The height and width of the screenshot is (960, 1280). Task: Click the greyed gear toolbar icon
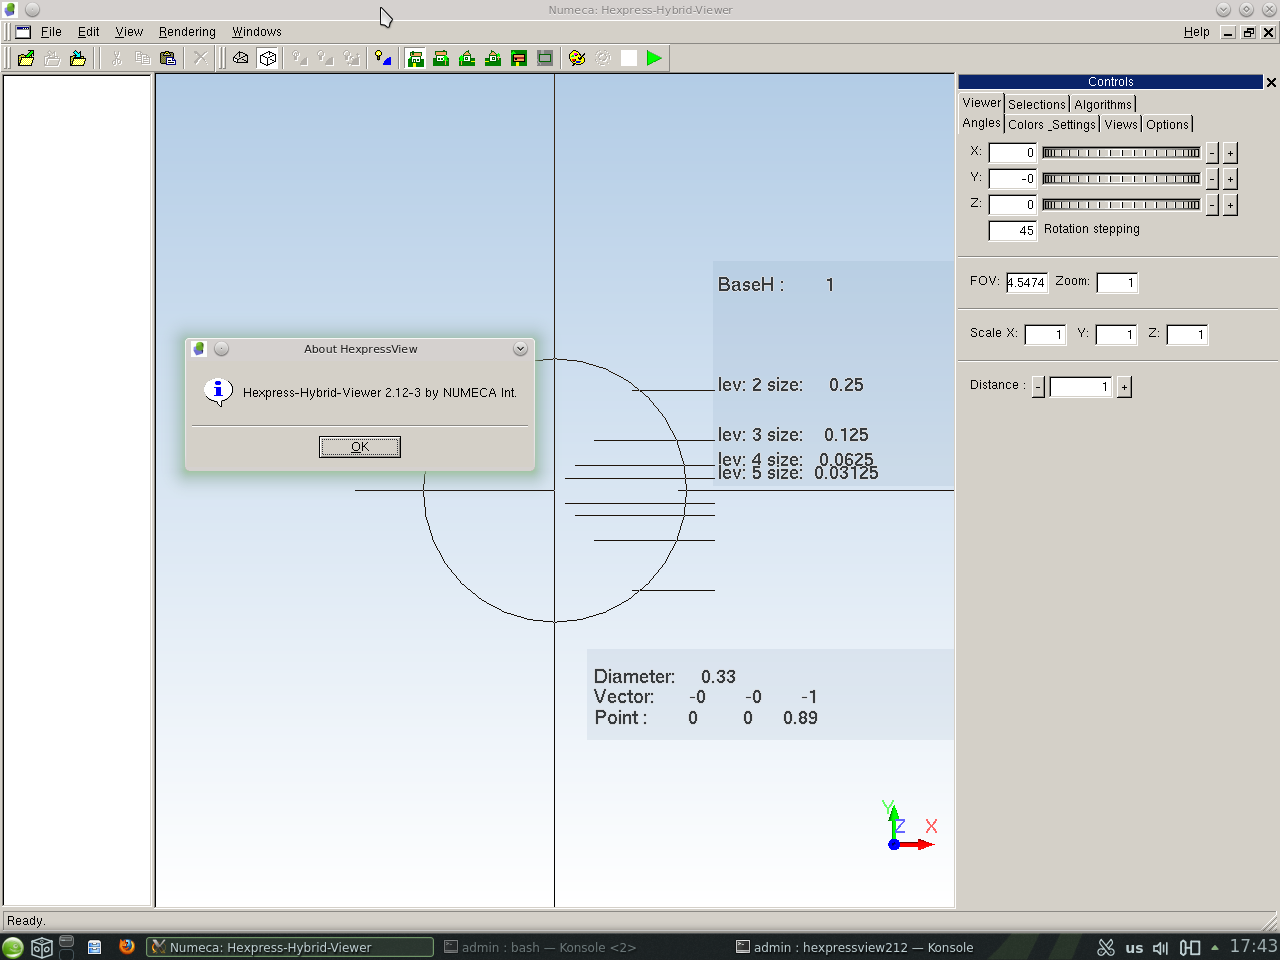[603, 58]
